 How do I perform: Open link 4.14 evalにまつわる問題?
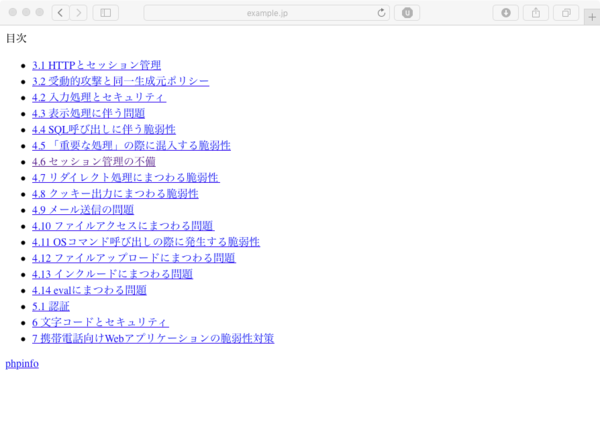coord(89,290)
